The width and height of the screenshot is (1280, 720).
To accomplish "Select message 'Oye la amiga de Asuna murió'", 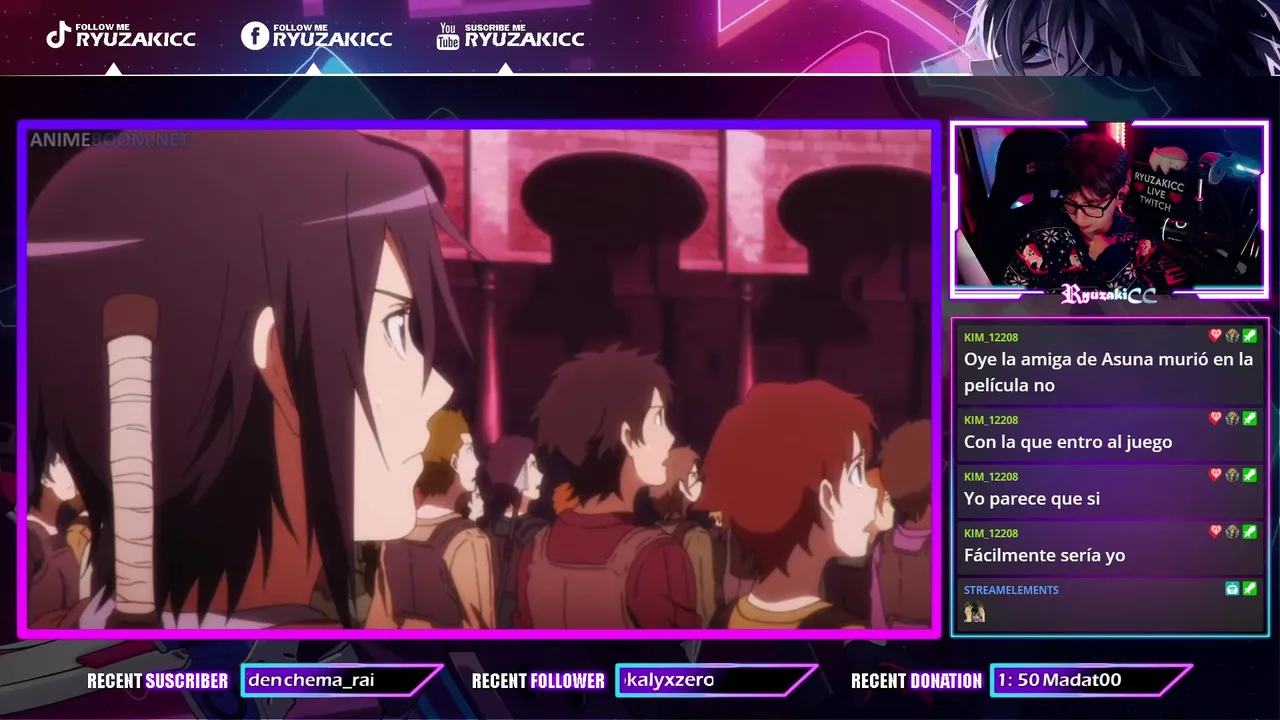I will pos(1108,372).
